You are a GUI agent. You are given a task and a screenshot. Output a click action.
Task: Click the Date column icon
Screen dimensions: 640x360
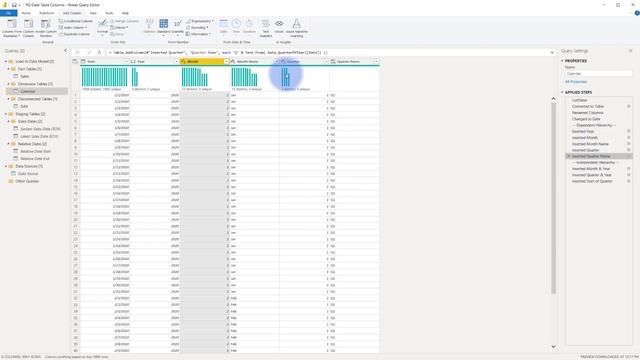pyautogui.click(x=223, y=23)
